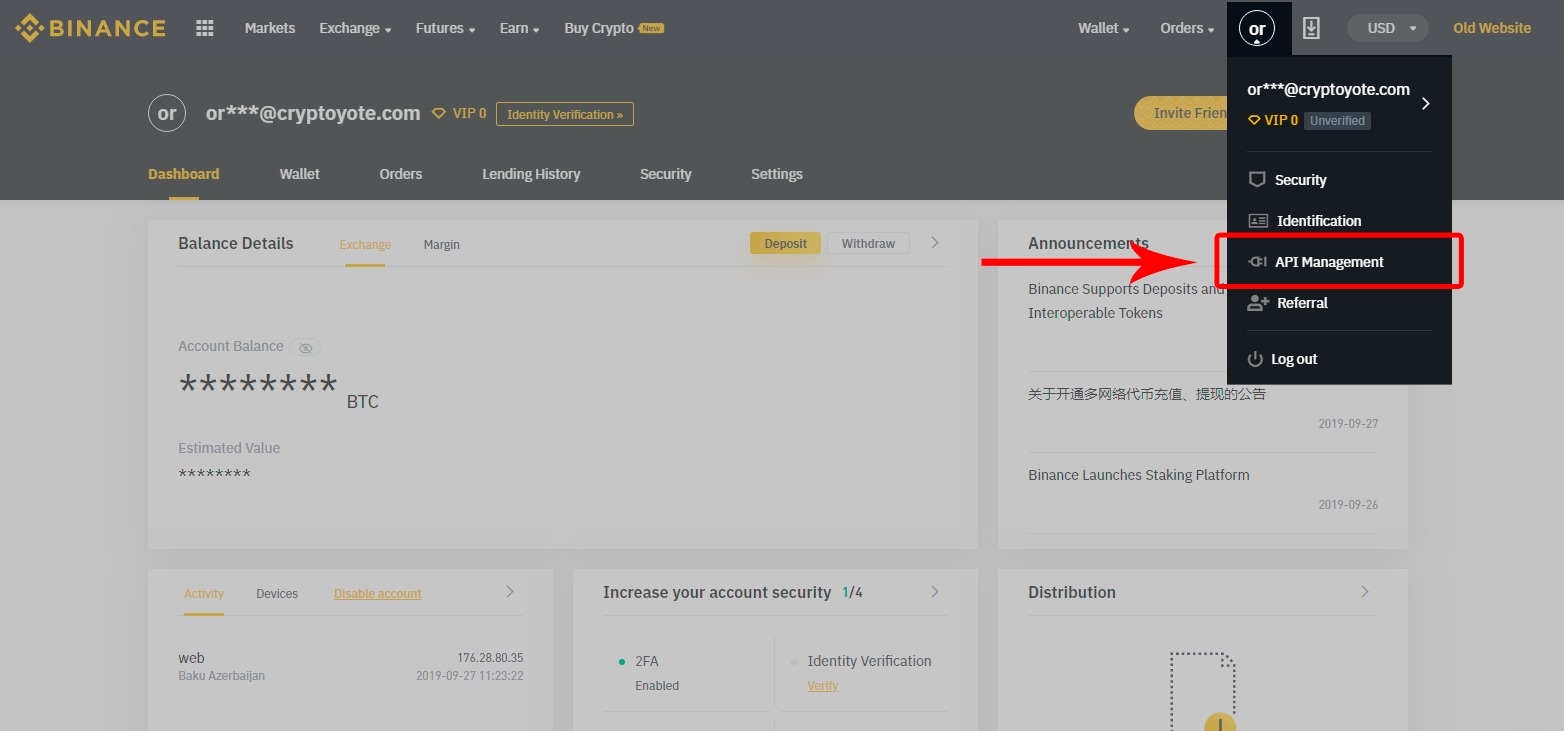Click the Binance logo
The width and height of the screenshot is (1564, 731).
click(90, 28)
